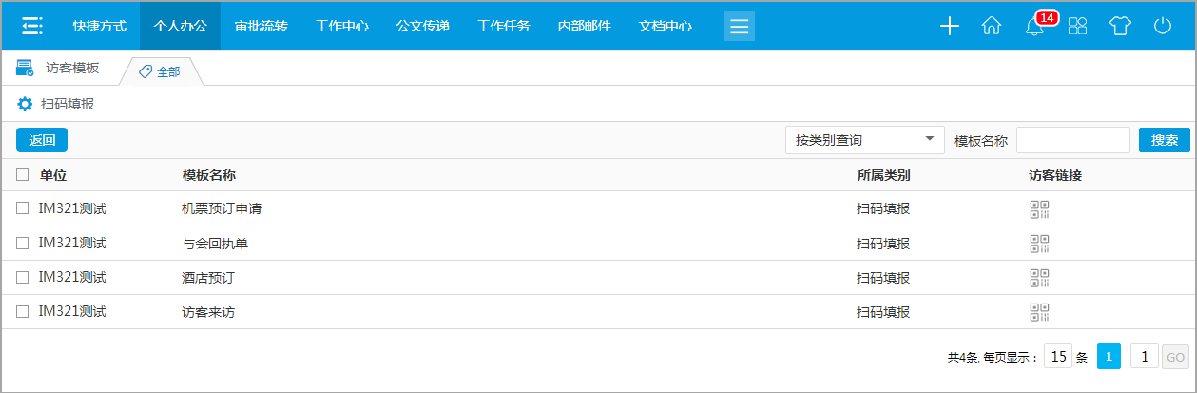This screenshot has width=1197, height=393.
Task: Click the jump-to-page input field
Action: [1144, 356]
